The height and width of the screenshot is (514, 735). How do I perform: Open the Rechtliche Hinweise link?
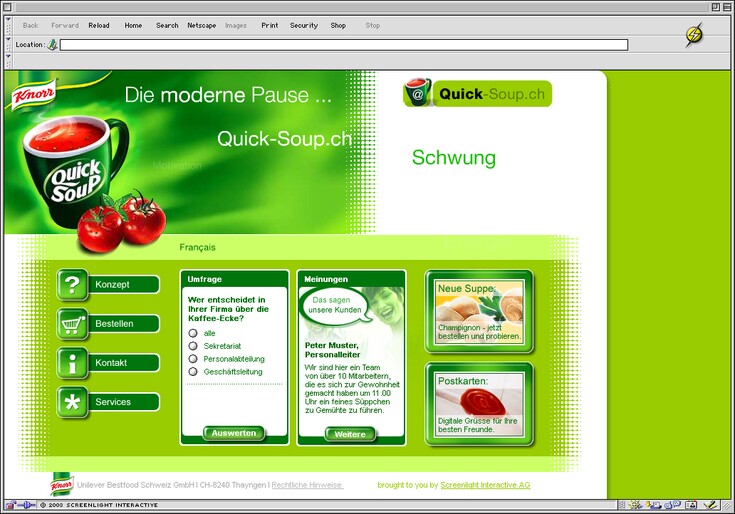pos(308,485)
